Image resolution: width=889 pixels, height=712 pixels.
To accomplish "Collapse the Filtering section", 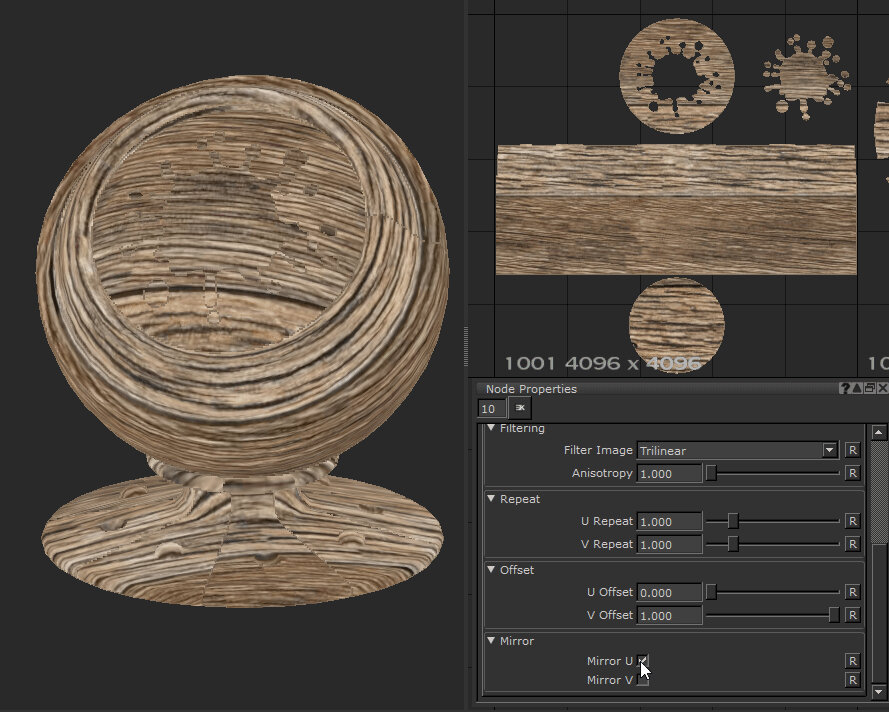I will coord(491,428).
